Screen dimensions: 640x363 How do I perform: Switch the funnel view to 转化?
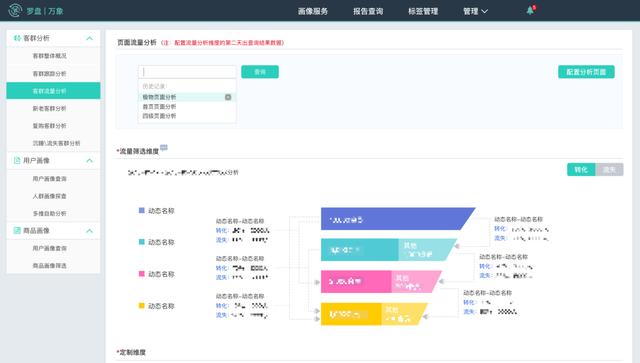point(581,169)
